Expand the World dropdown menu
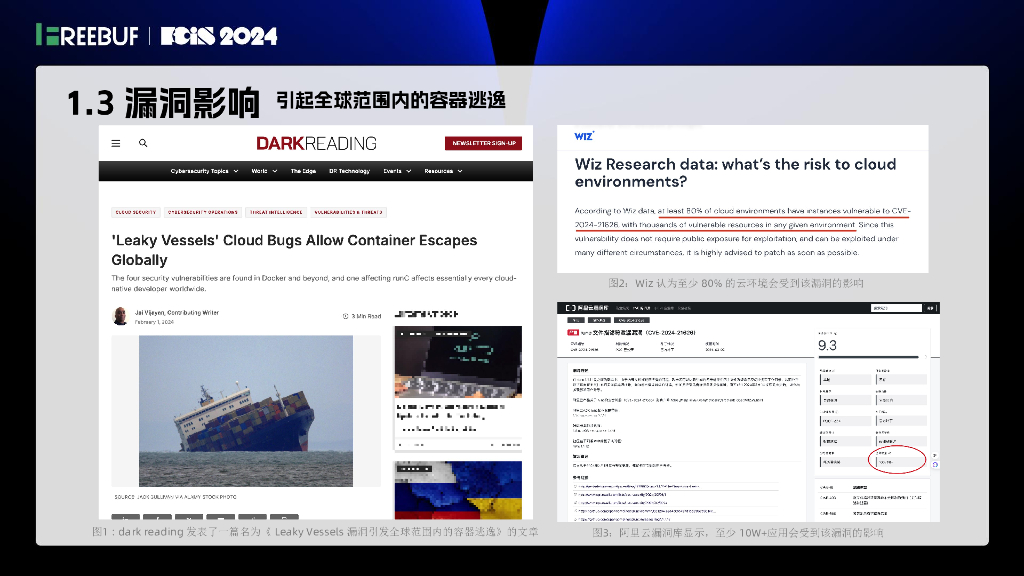 [261, 170]
